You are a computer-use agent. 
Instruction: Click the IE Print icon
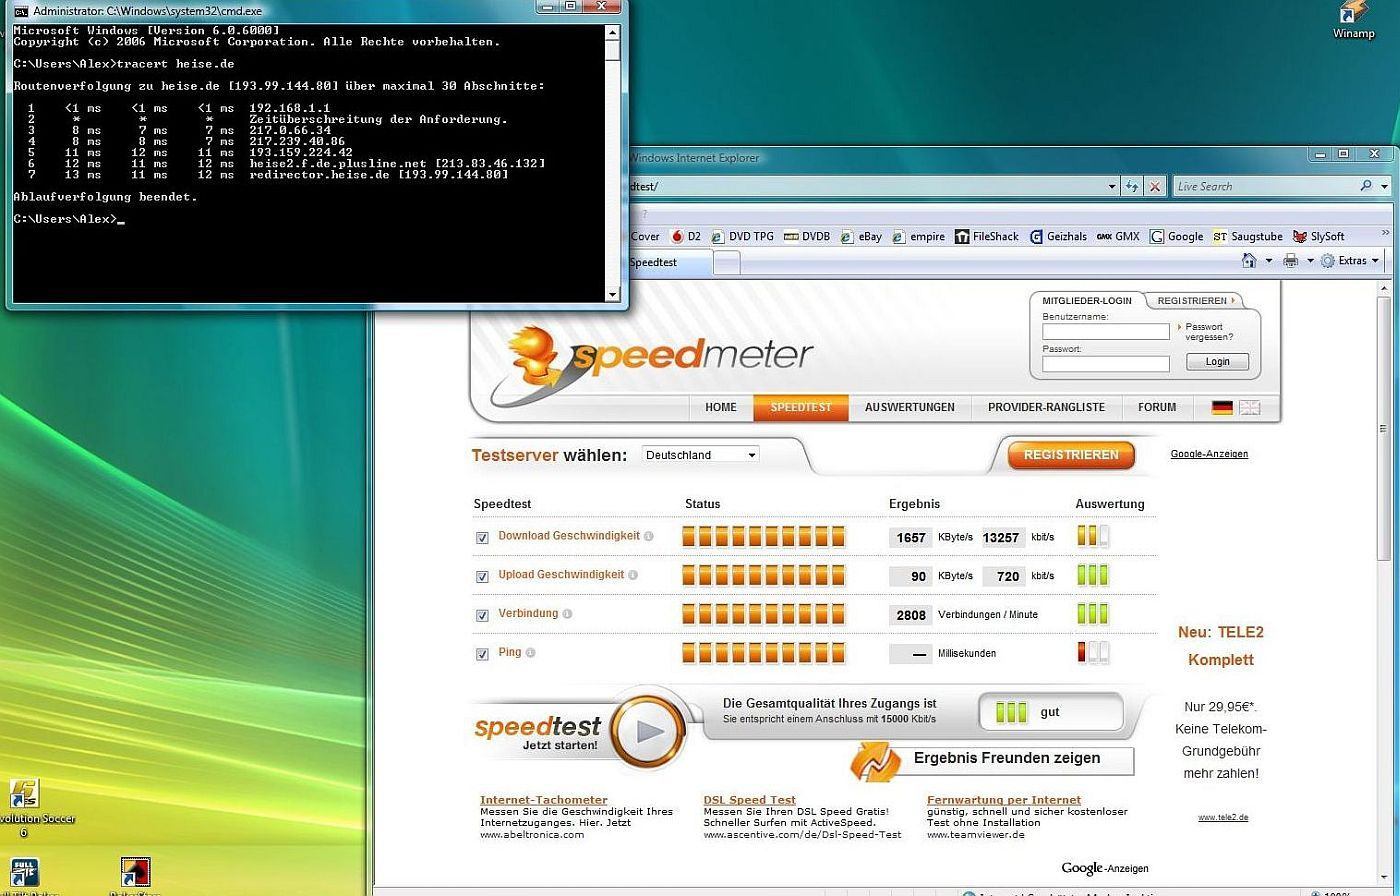point(1291,261)
